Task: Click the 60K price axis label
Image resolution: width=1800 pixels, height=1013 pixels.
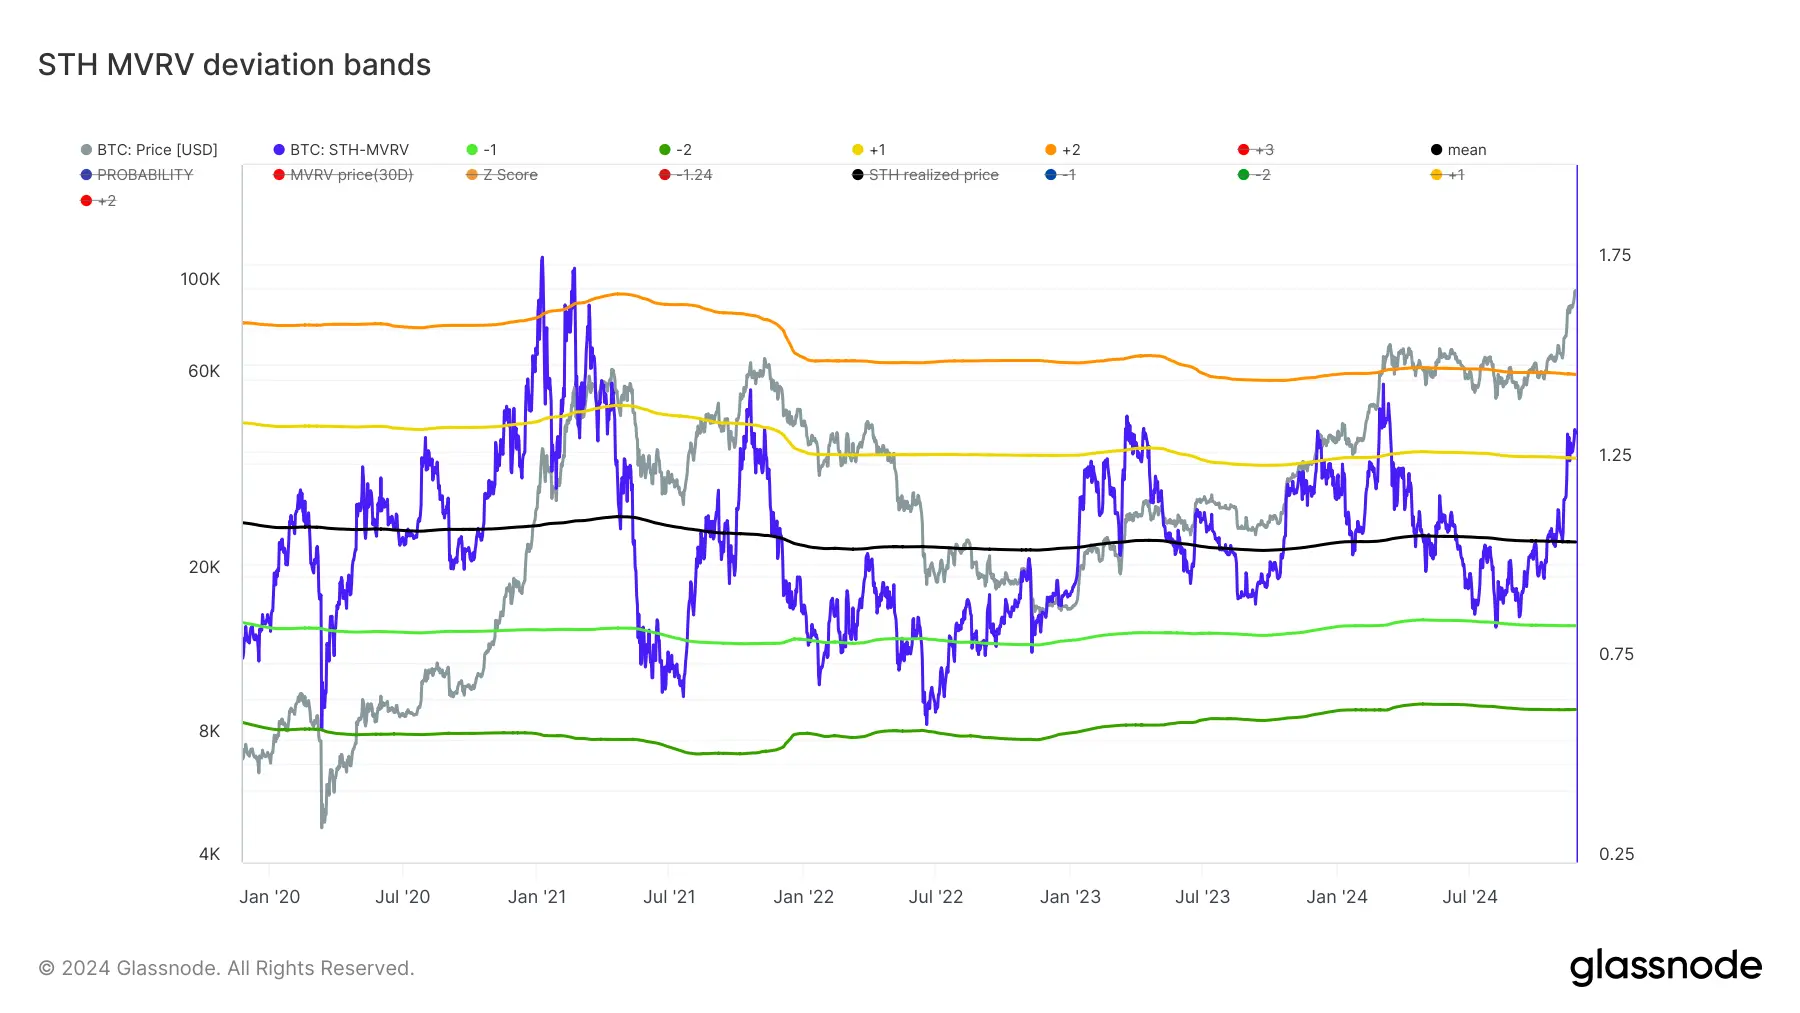Action: [204, 371]
